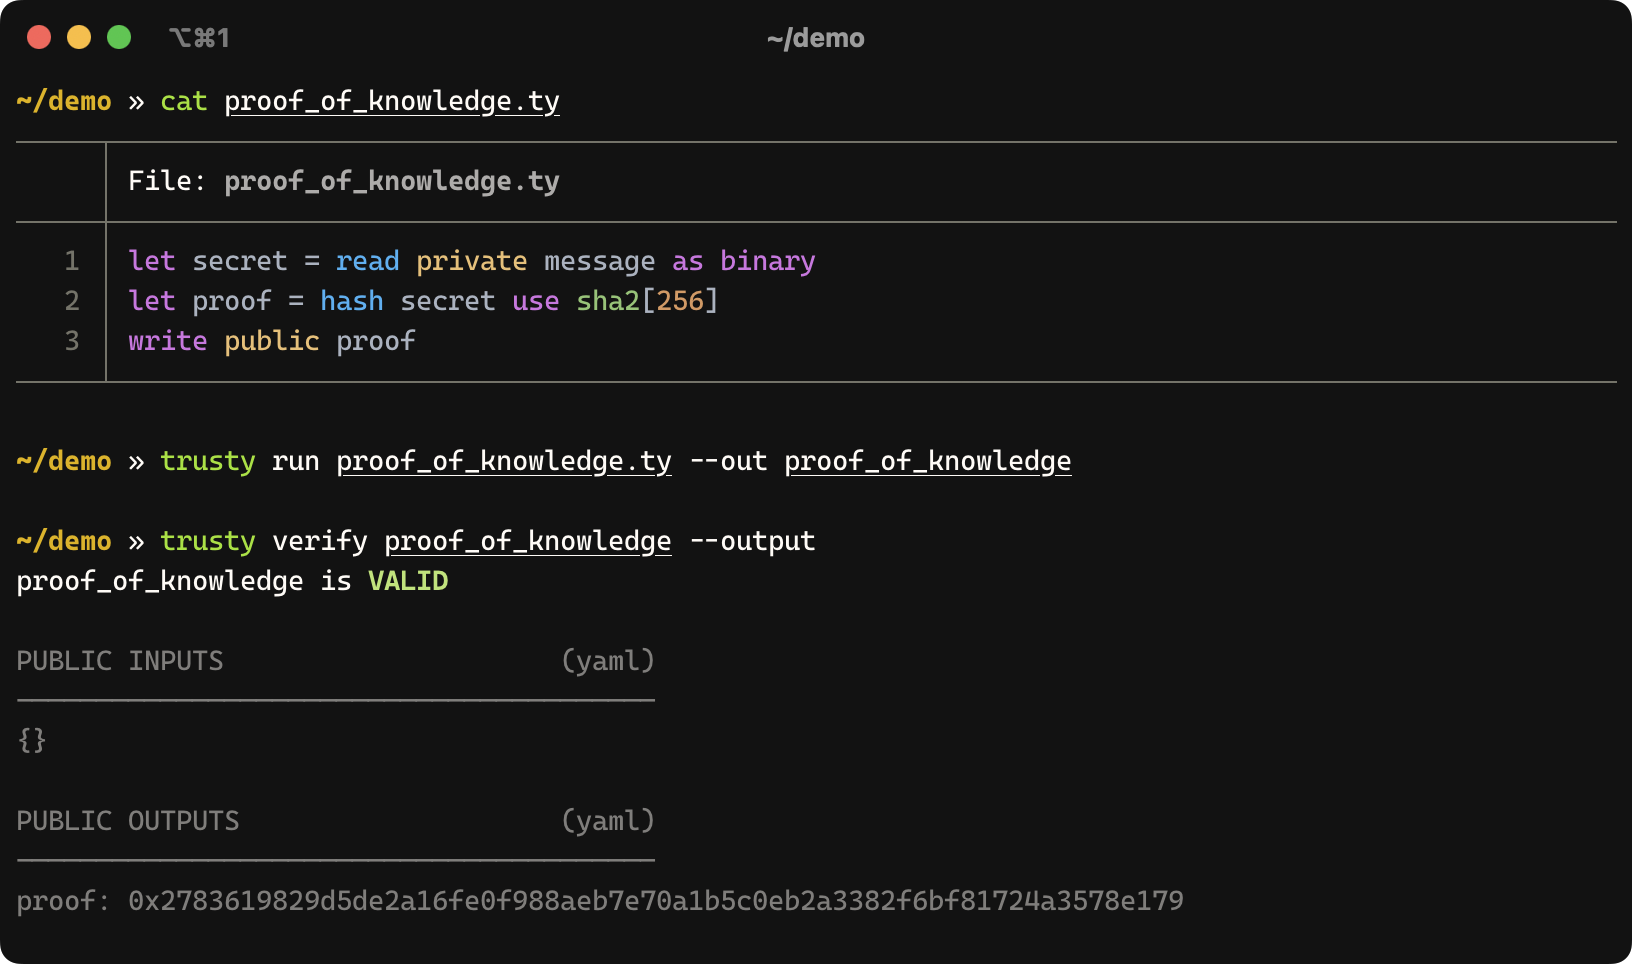Click the 'PUBLIC INPUTS' heading

pos(120,661)
